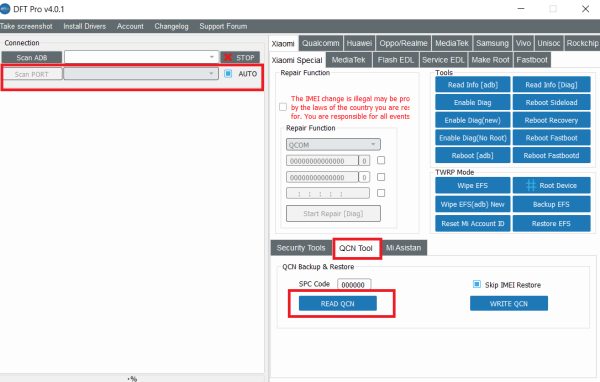Click the Restore EFS button
Image resolution: width=600 pixels, height=382 pixels.
pos(551,224)
